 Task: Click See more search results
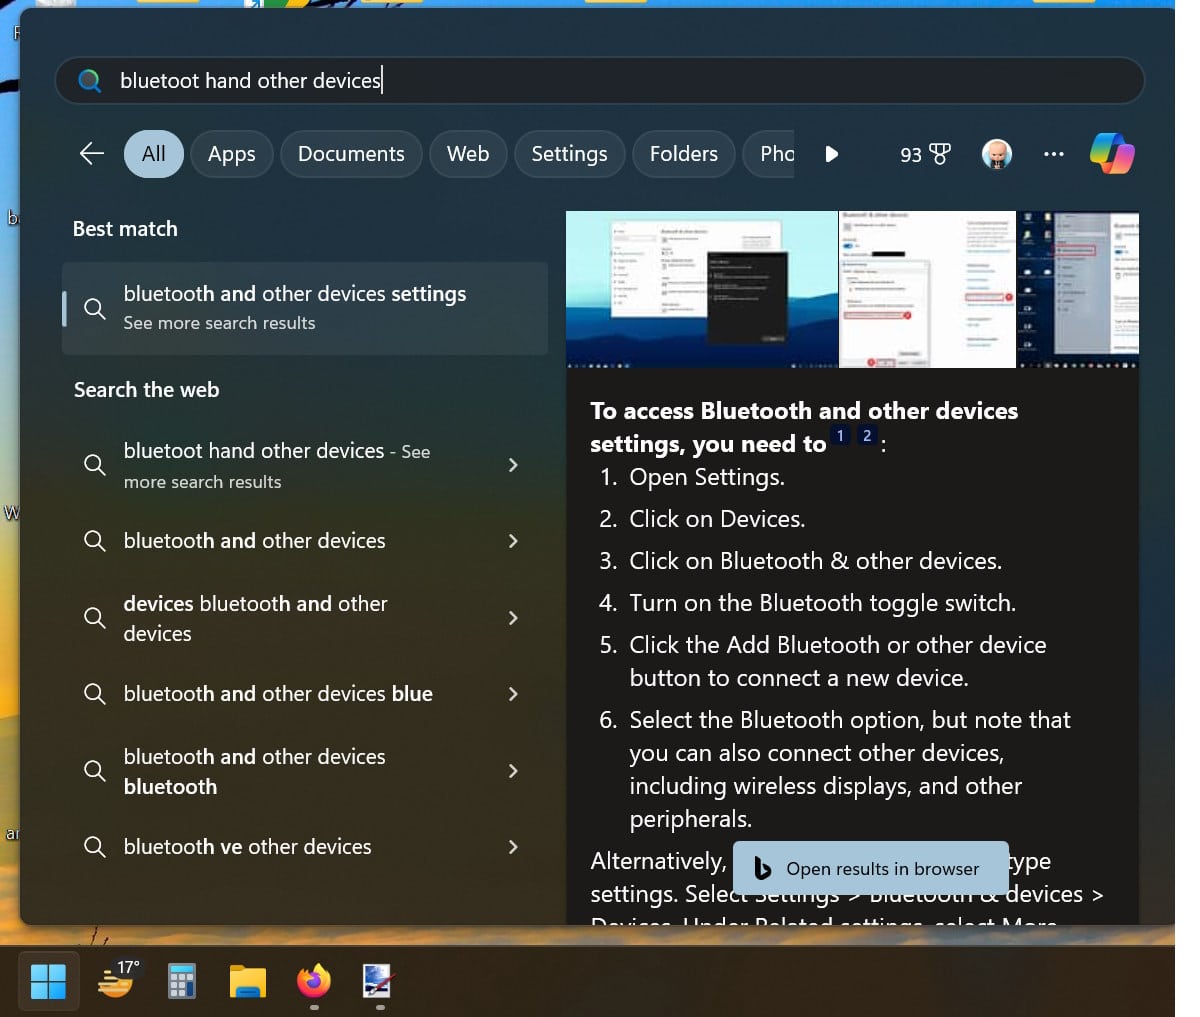tap(218, 322)
